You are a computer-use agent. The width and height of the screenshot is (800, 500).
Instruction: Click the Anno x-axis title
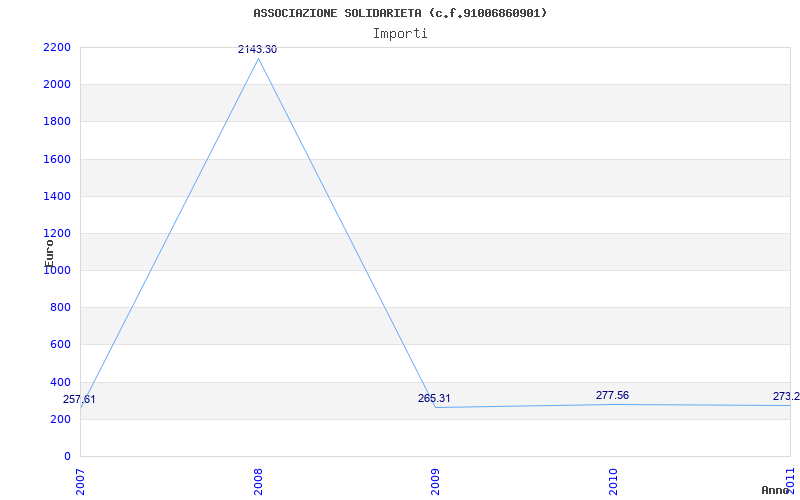point(775,490)
